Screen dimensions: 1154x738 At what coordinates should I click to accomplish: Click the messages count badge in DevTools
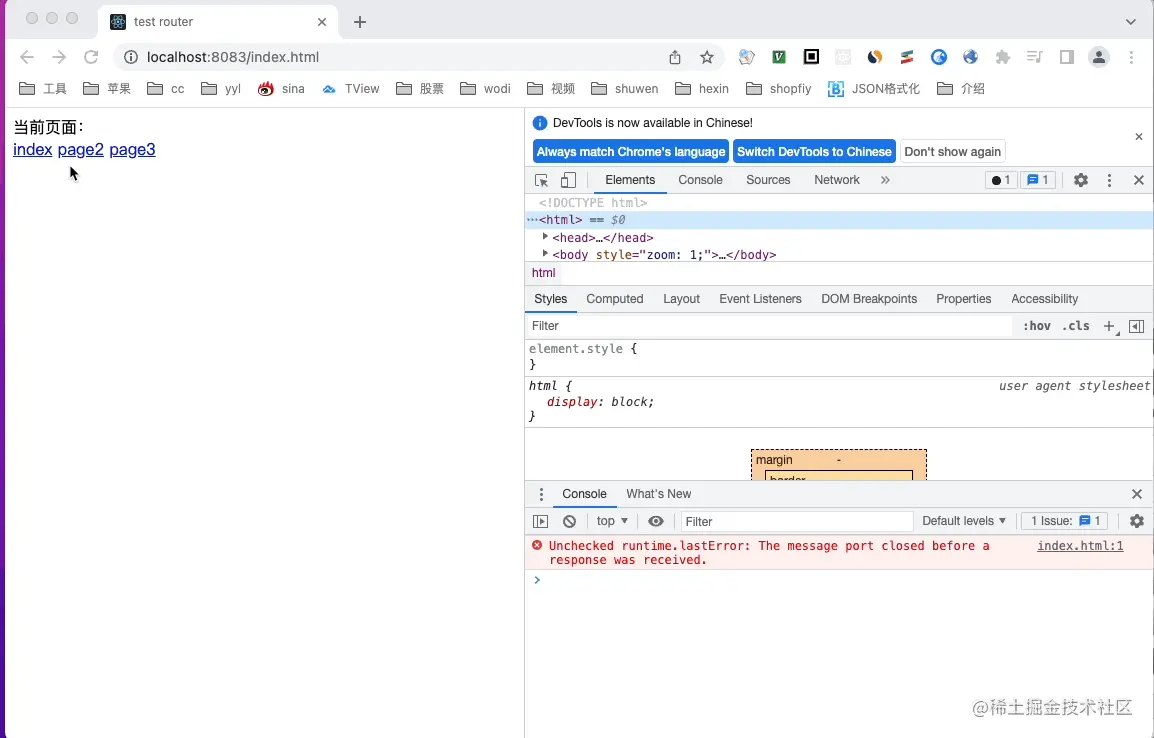tap(1038, 180)
